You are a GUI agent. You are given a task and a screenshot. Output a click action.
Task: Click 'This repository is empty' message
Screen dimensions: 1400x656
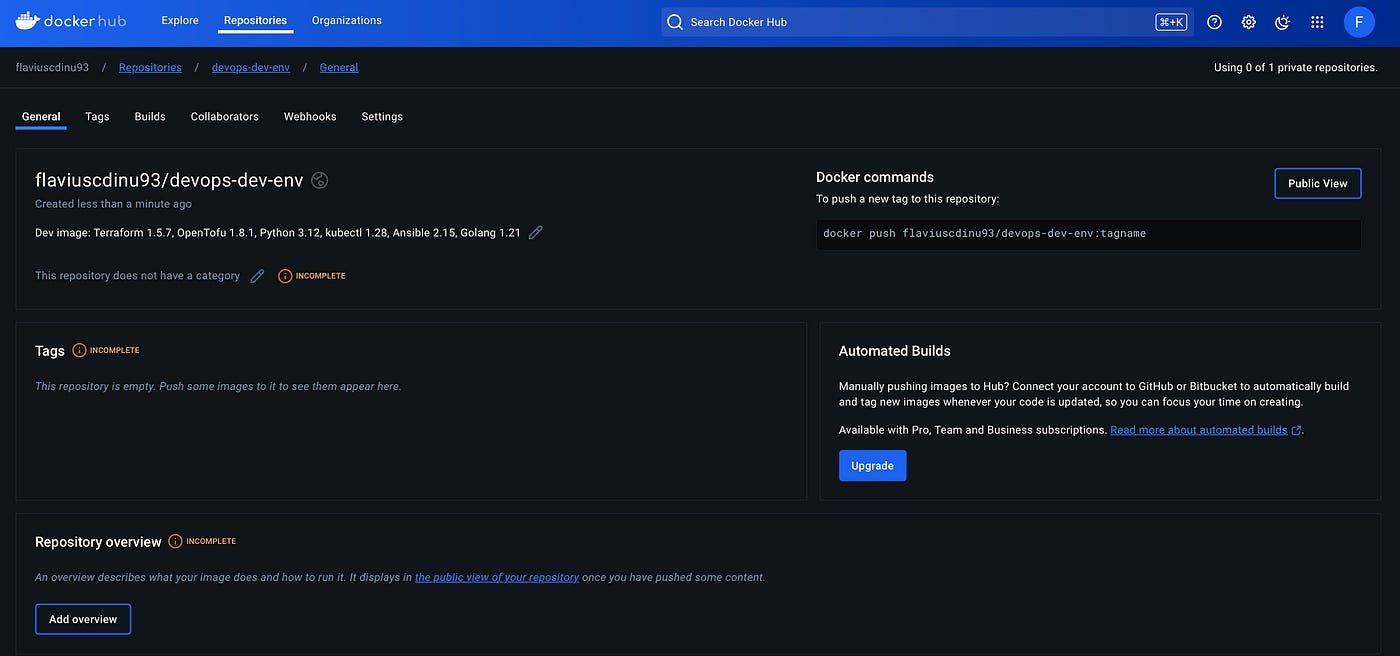tap(218, 386)
